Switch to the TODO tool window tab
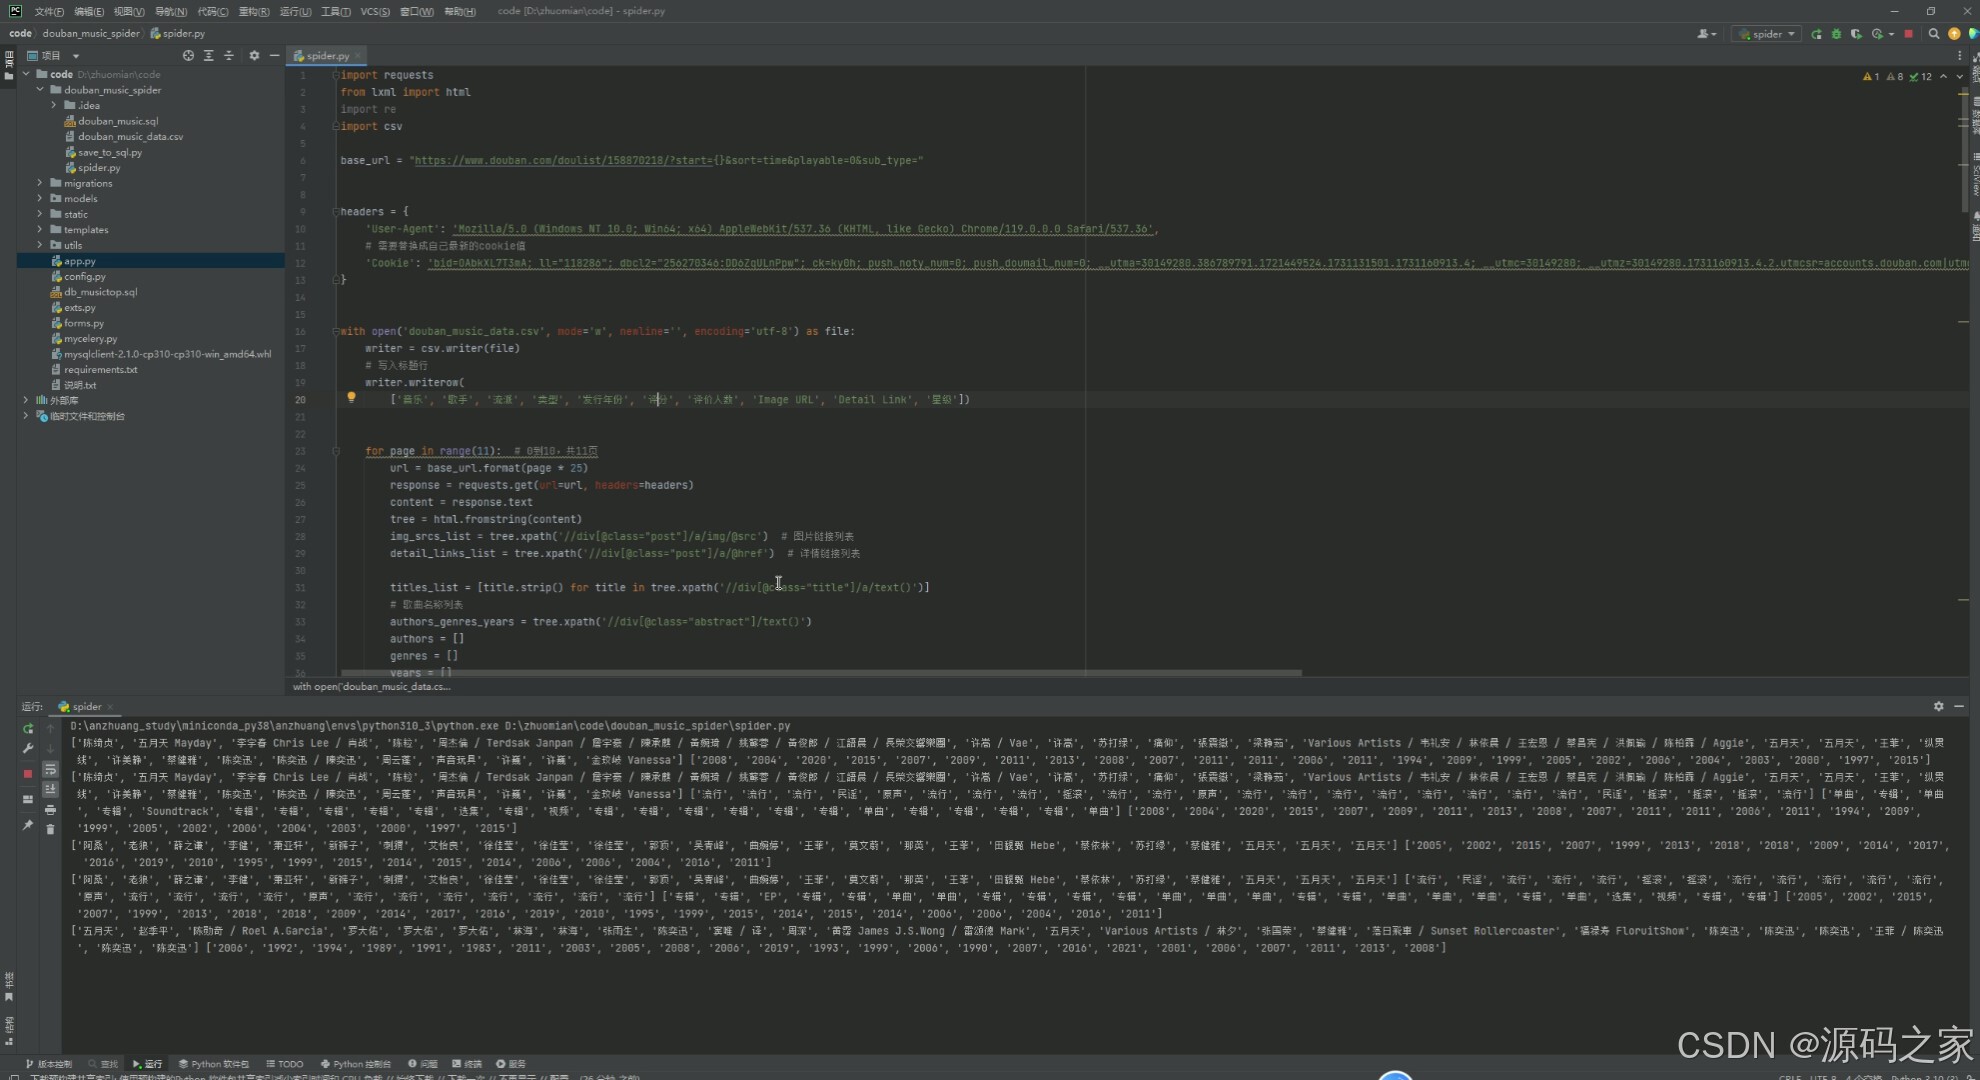This screenshot has width=1980, height=1080. point(285,1064)
